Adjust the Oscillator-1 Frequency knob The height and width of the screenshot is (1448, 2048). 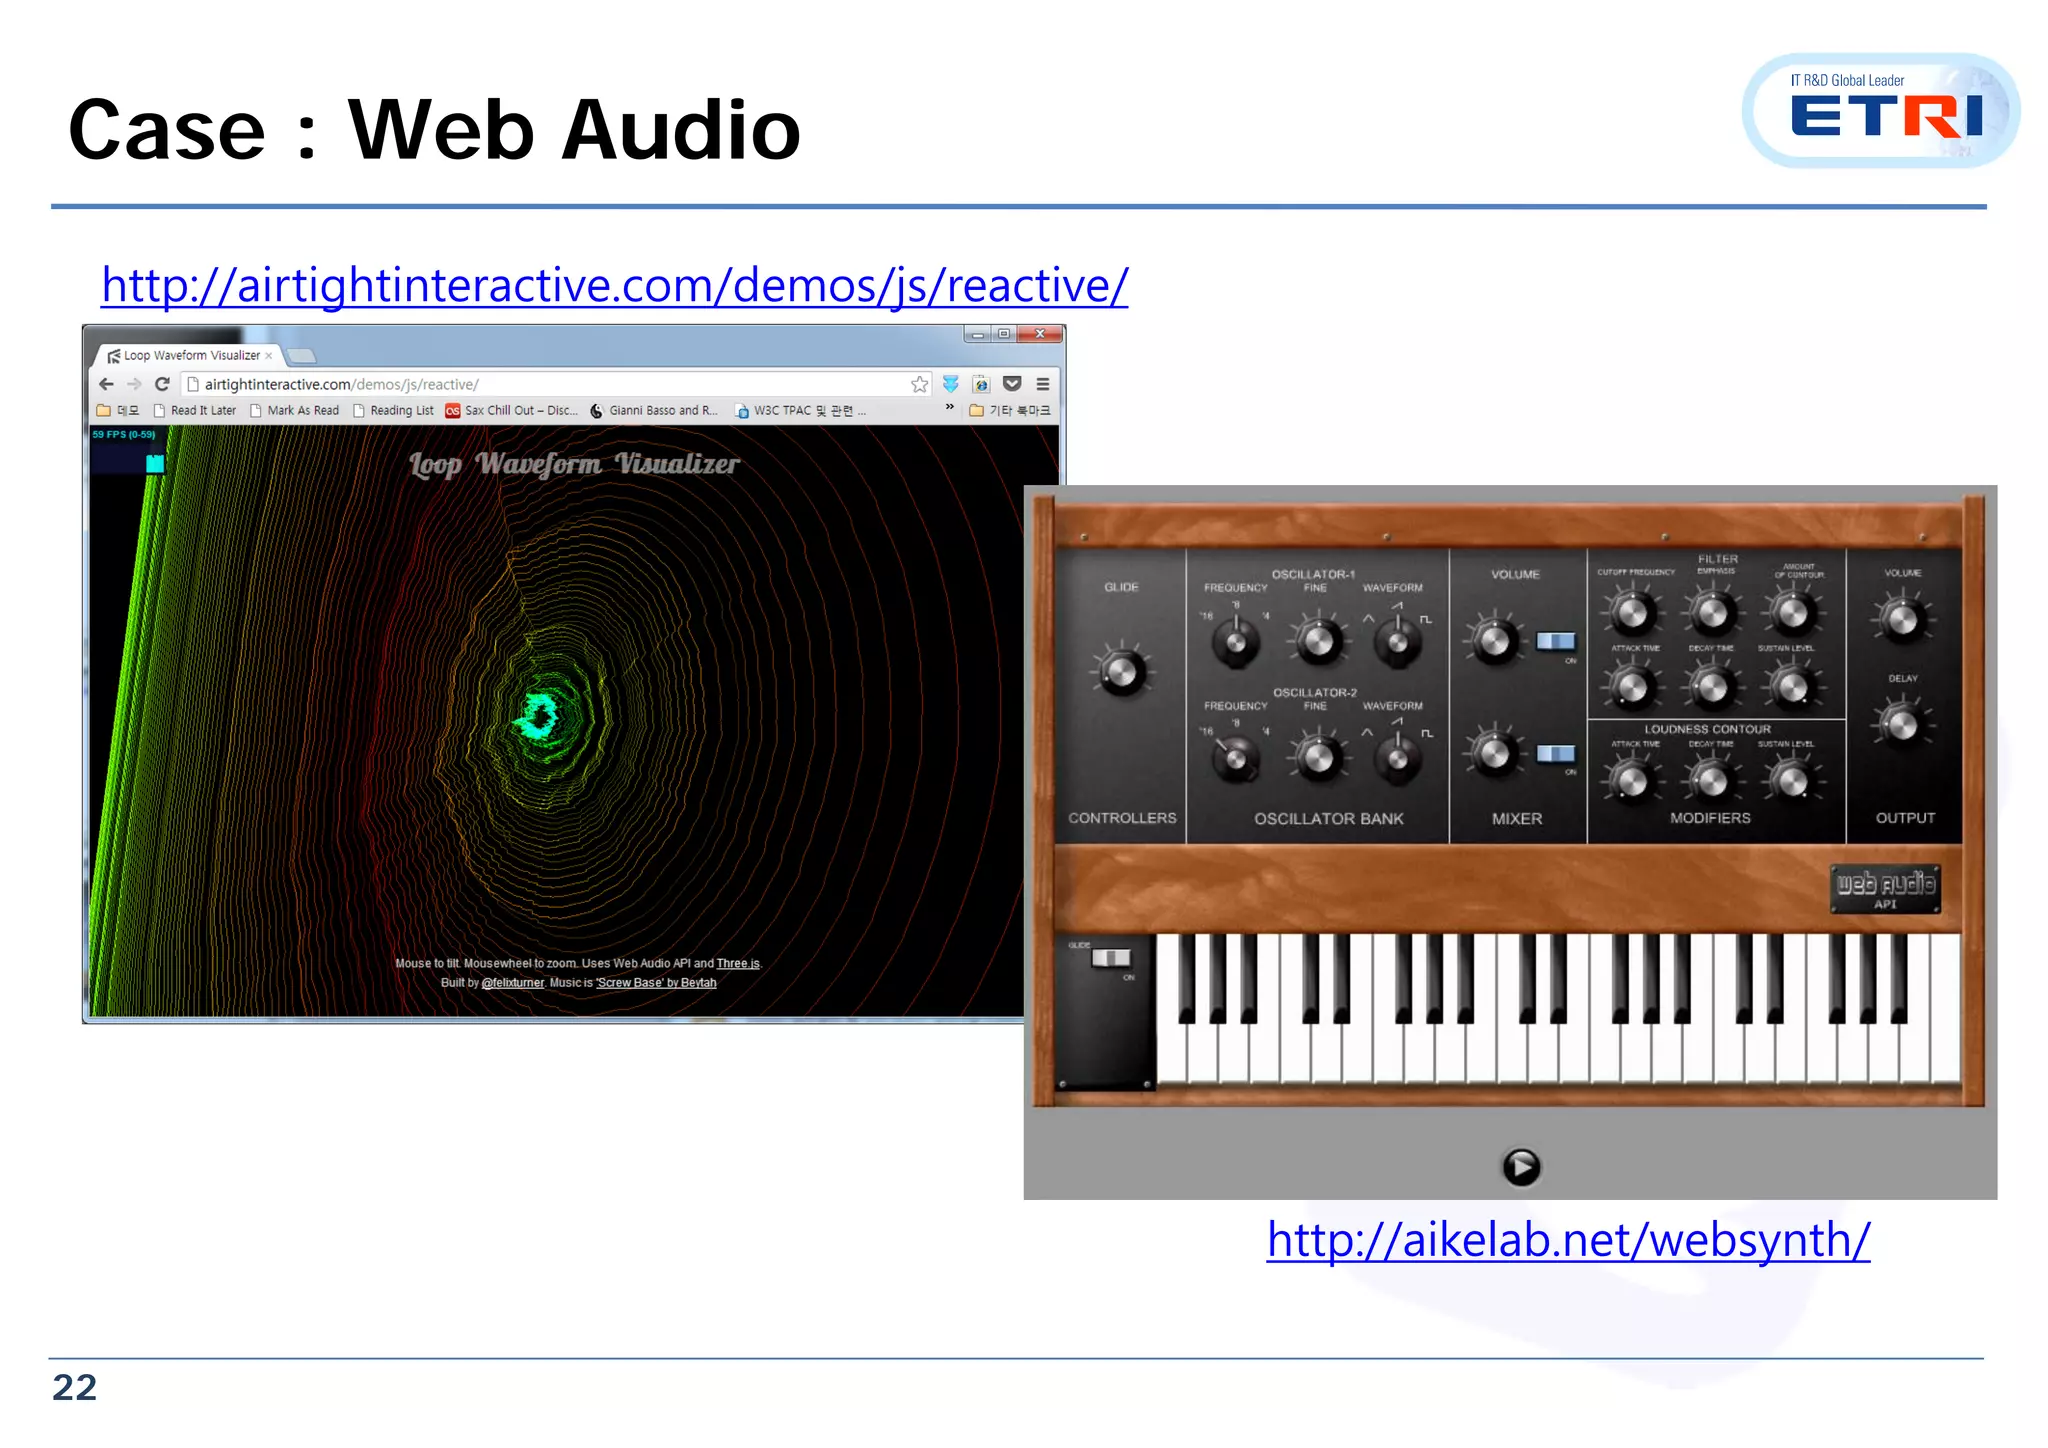(x=1236, y=641)
